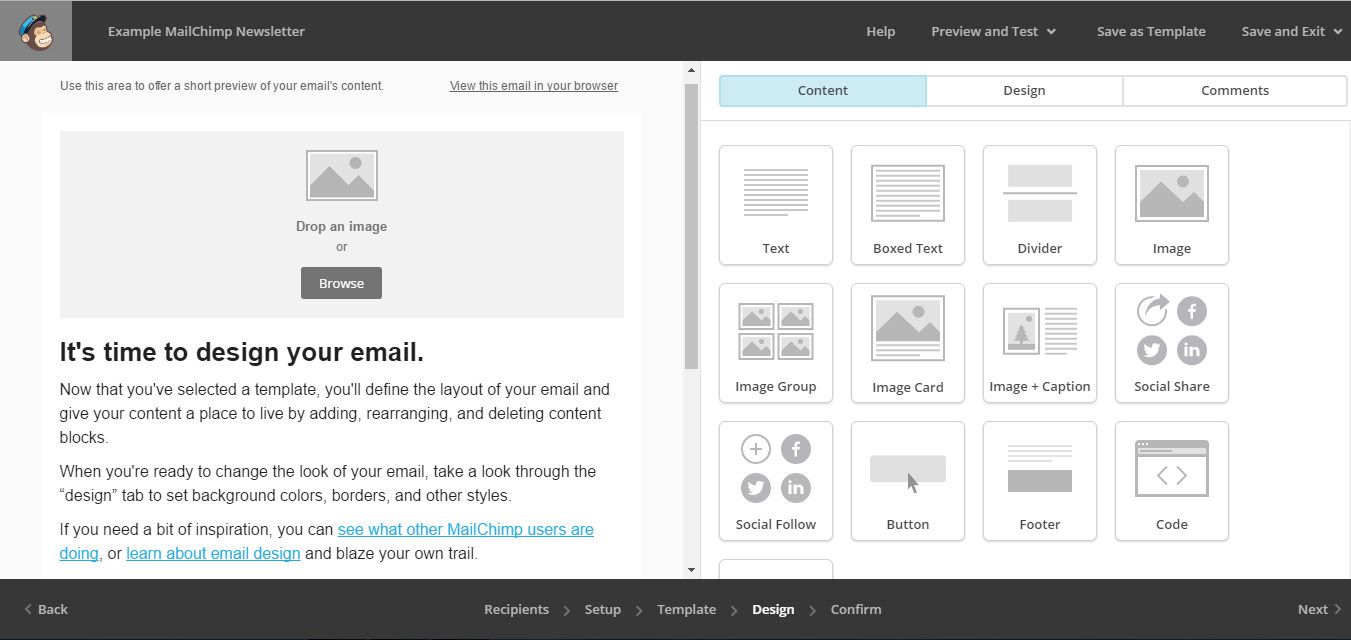Open 'View this email in your browser' link
This screenshot has width=1351, height=640.
pos(534,86)
